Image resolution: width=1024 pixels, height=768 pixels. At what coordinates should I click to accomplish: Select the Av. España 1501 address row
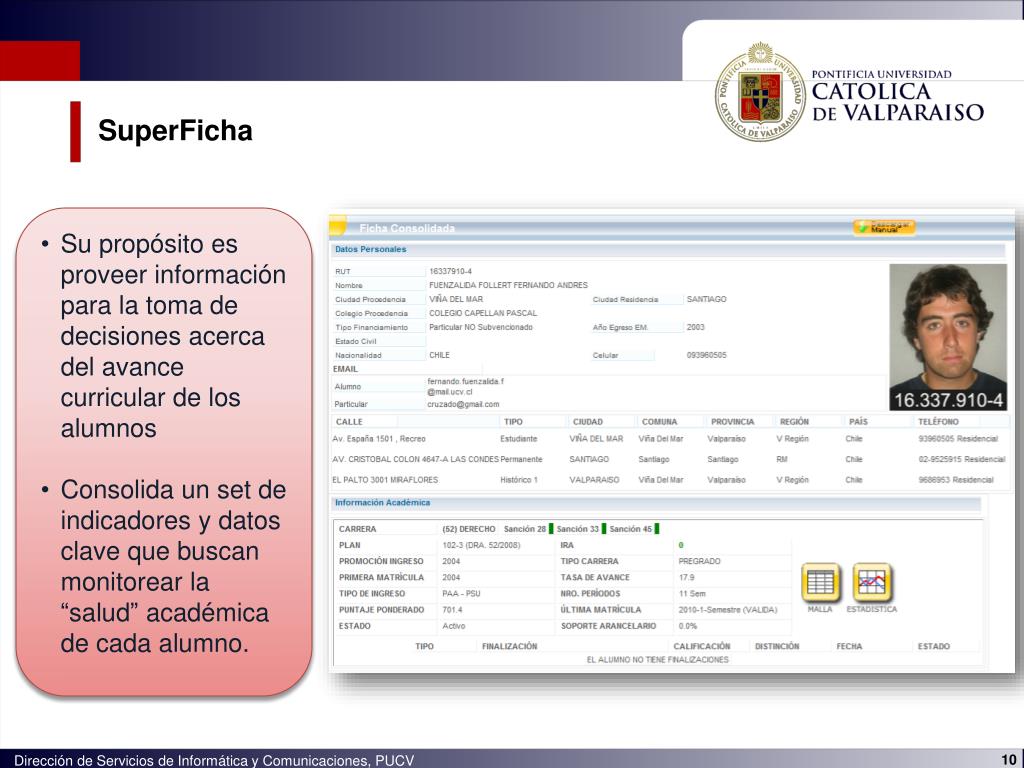669,439
